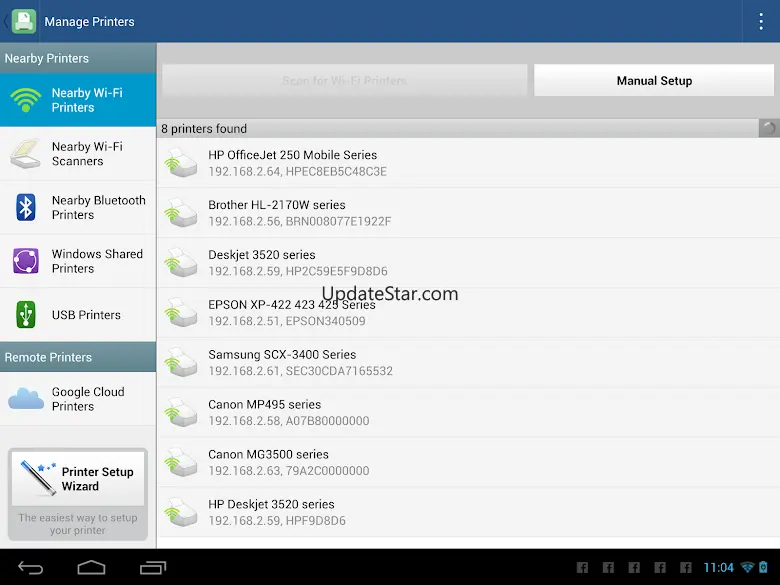The image size is (780, 585).
Task: Open Nearby Bluetooth Printers
Action: click(x=78, y=207)
